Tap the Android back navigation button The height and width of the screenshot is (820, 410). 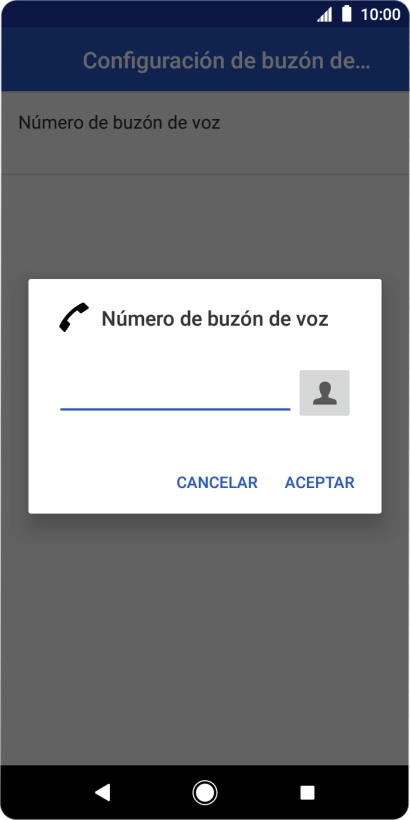tap(102, 793)
